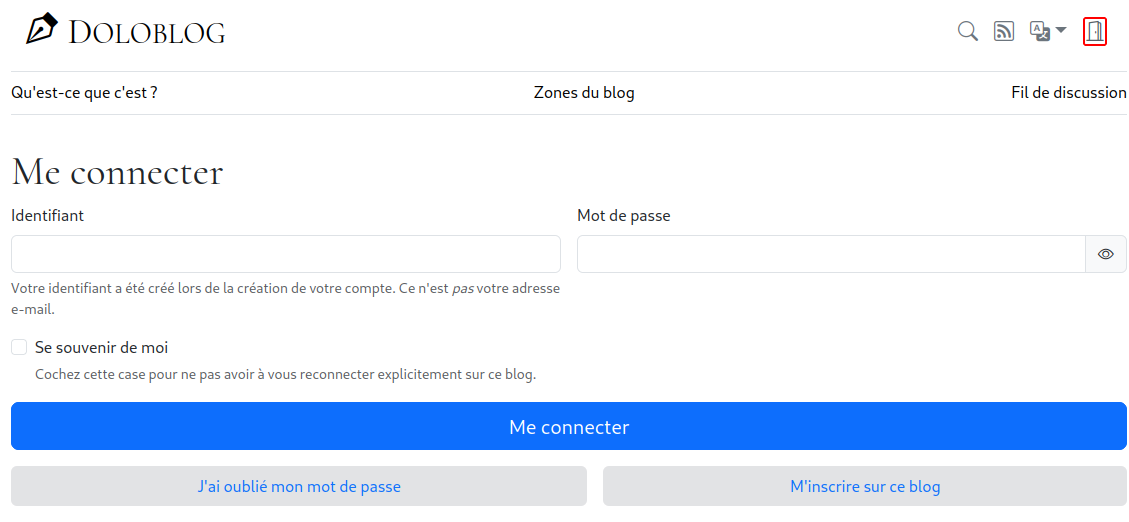Image resolution: width=1129 pixels, height=522 pixels.
Task: Focus the Identifiant input field
Action: (x=286, y=254)
